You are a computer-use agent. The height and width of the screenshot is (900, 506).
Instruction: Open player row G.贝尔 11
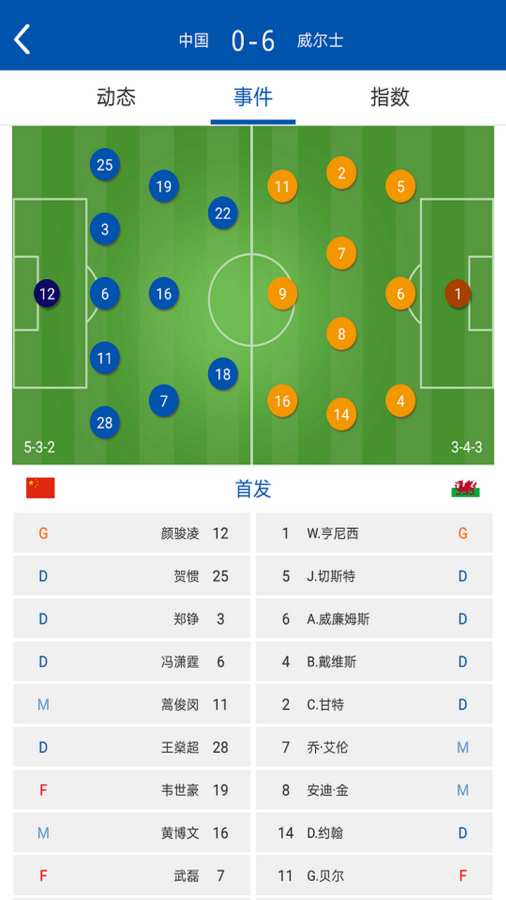pyautogui.click(x=374, y=876)
